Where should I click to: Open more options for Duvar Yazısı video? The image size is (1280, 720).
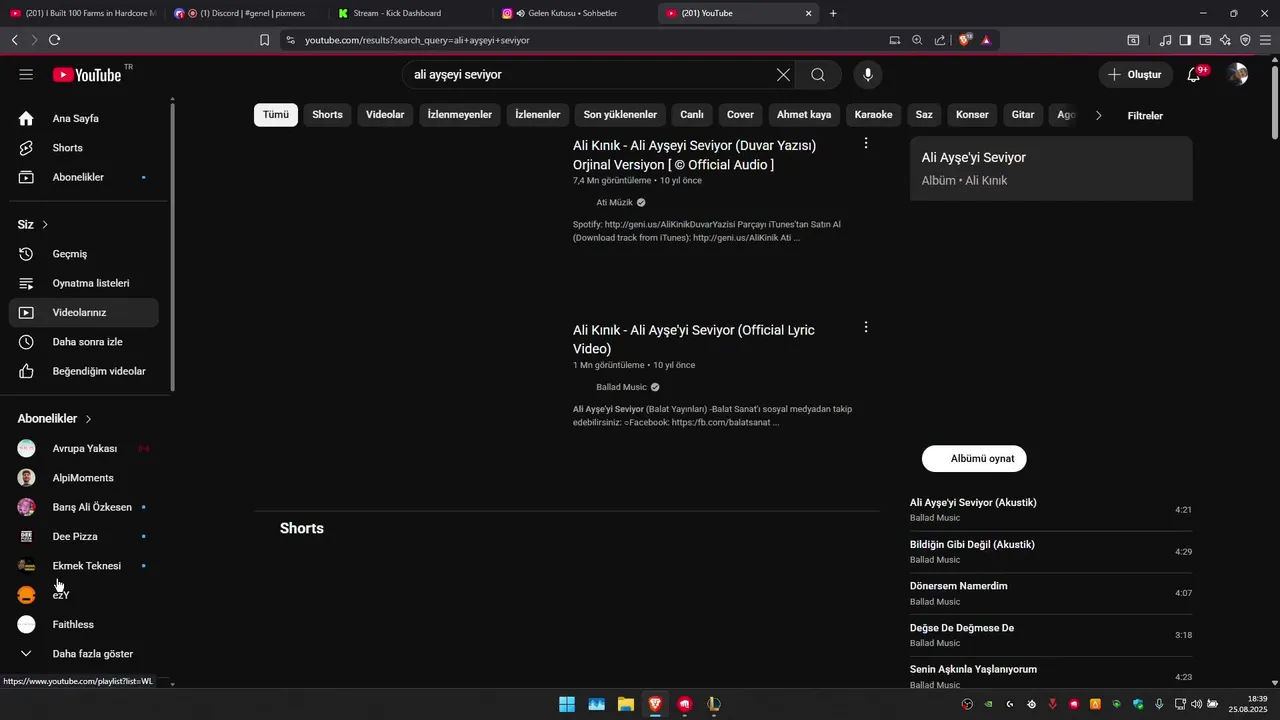click(x=866, y=143)
